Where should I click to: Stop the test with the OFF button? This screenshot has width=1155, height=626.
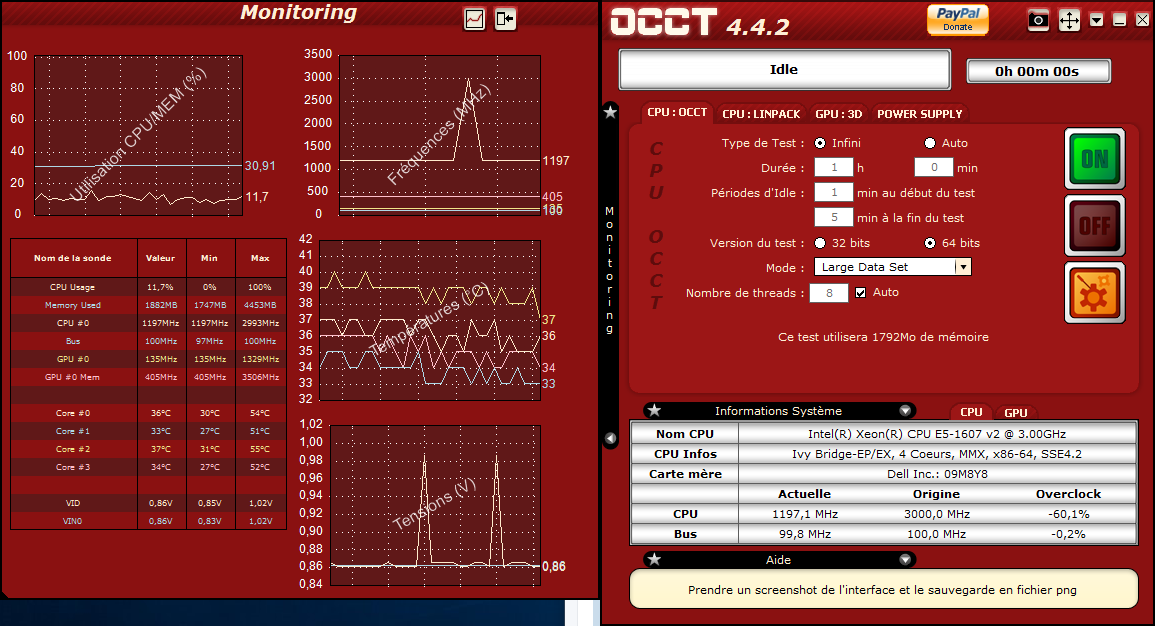point(1094,225)
